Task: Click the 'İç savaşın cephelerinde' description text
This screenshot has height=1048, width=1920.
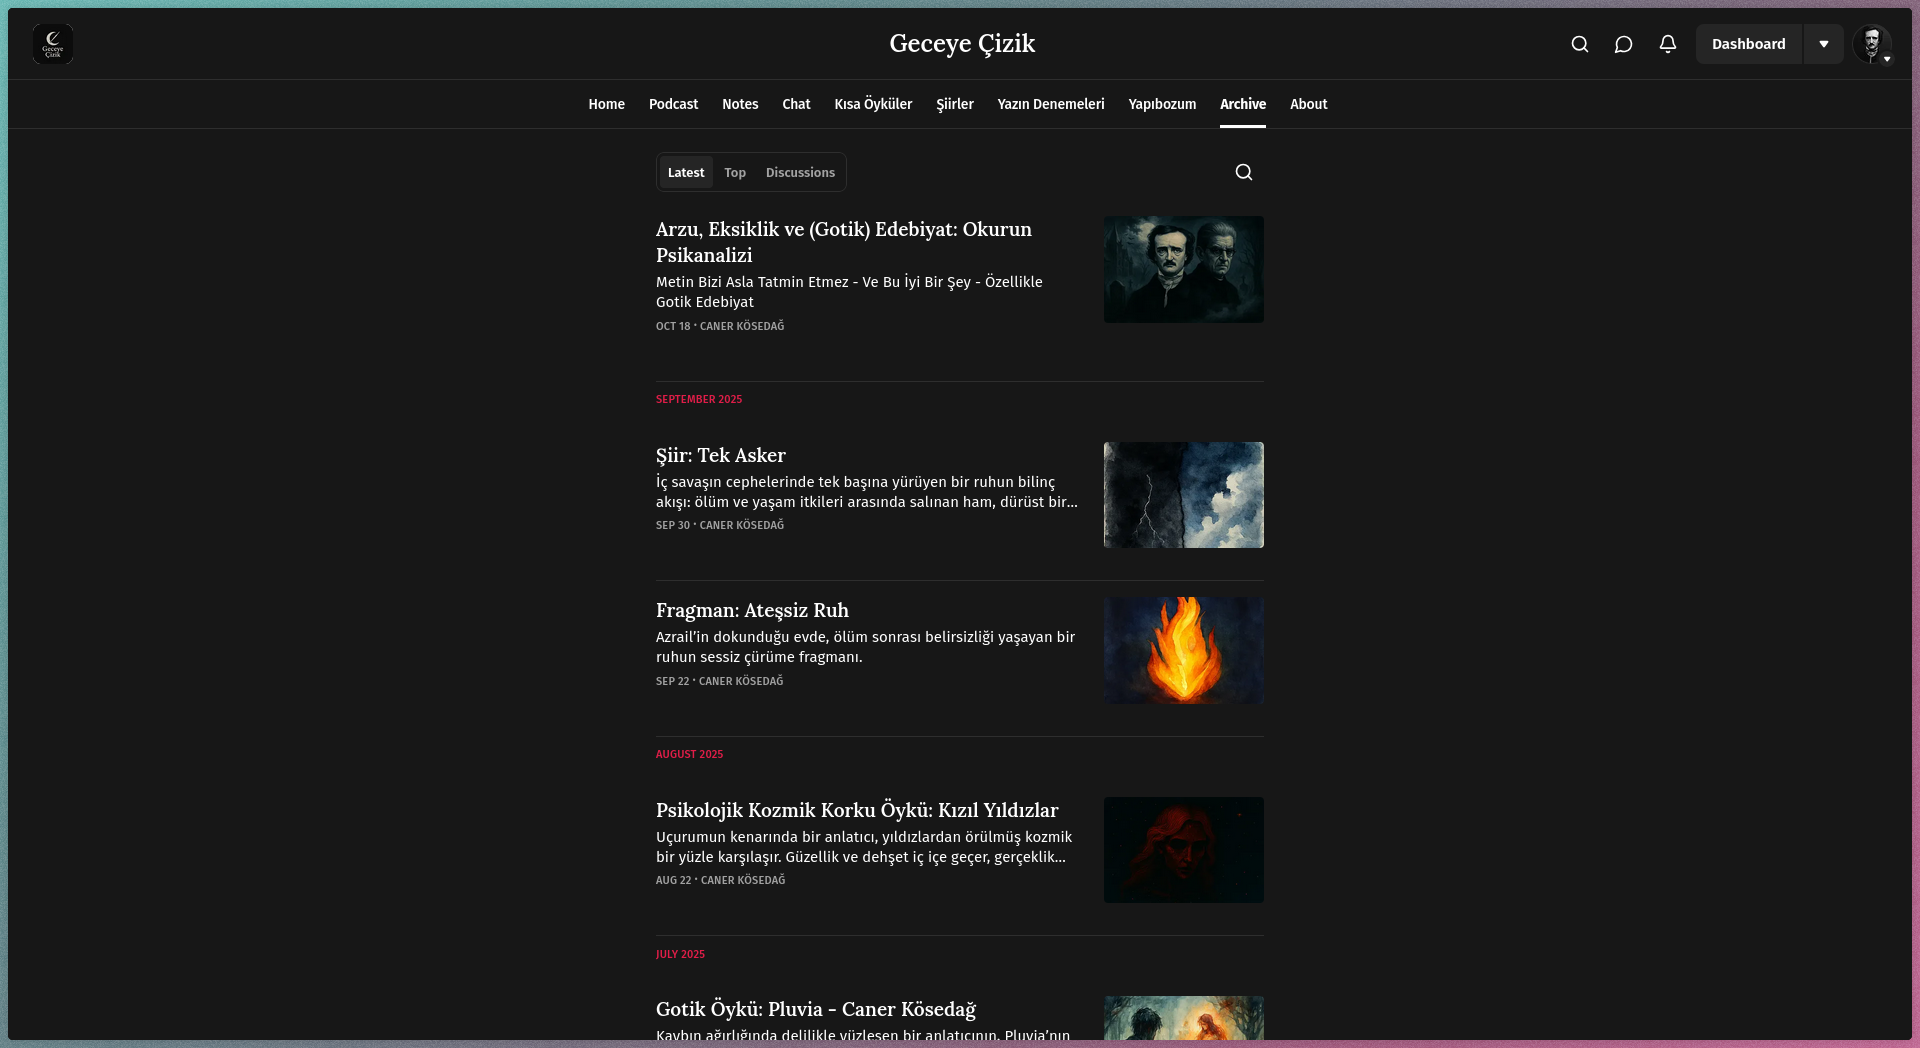Action: pyautogui.click(x=867, y=492)
